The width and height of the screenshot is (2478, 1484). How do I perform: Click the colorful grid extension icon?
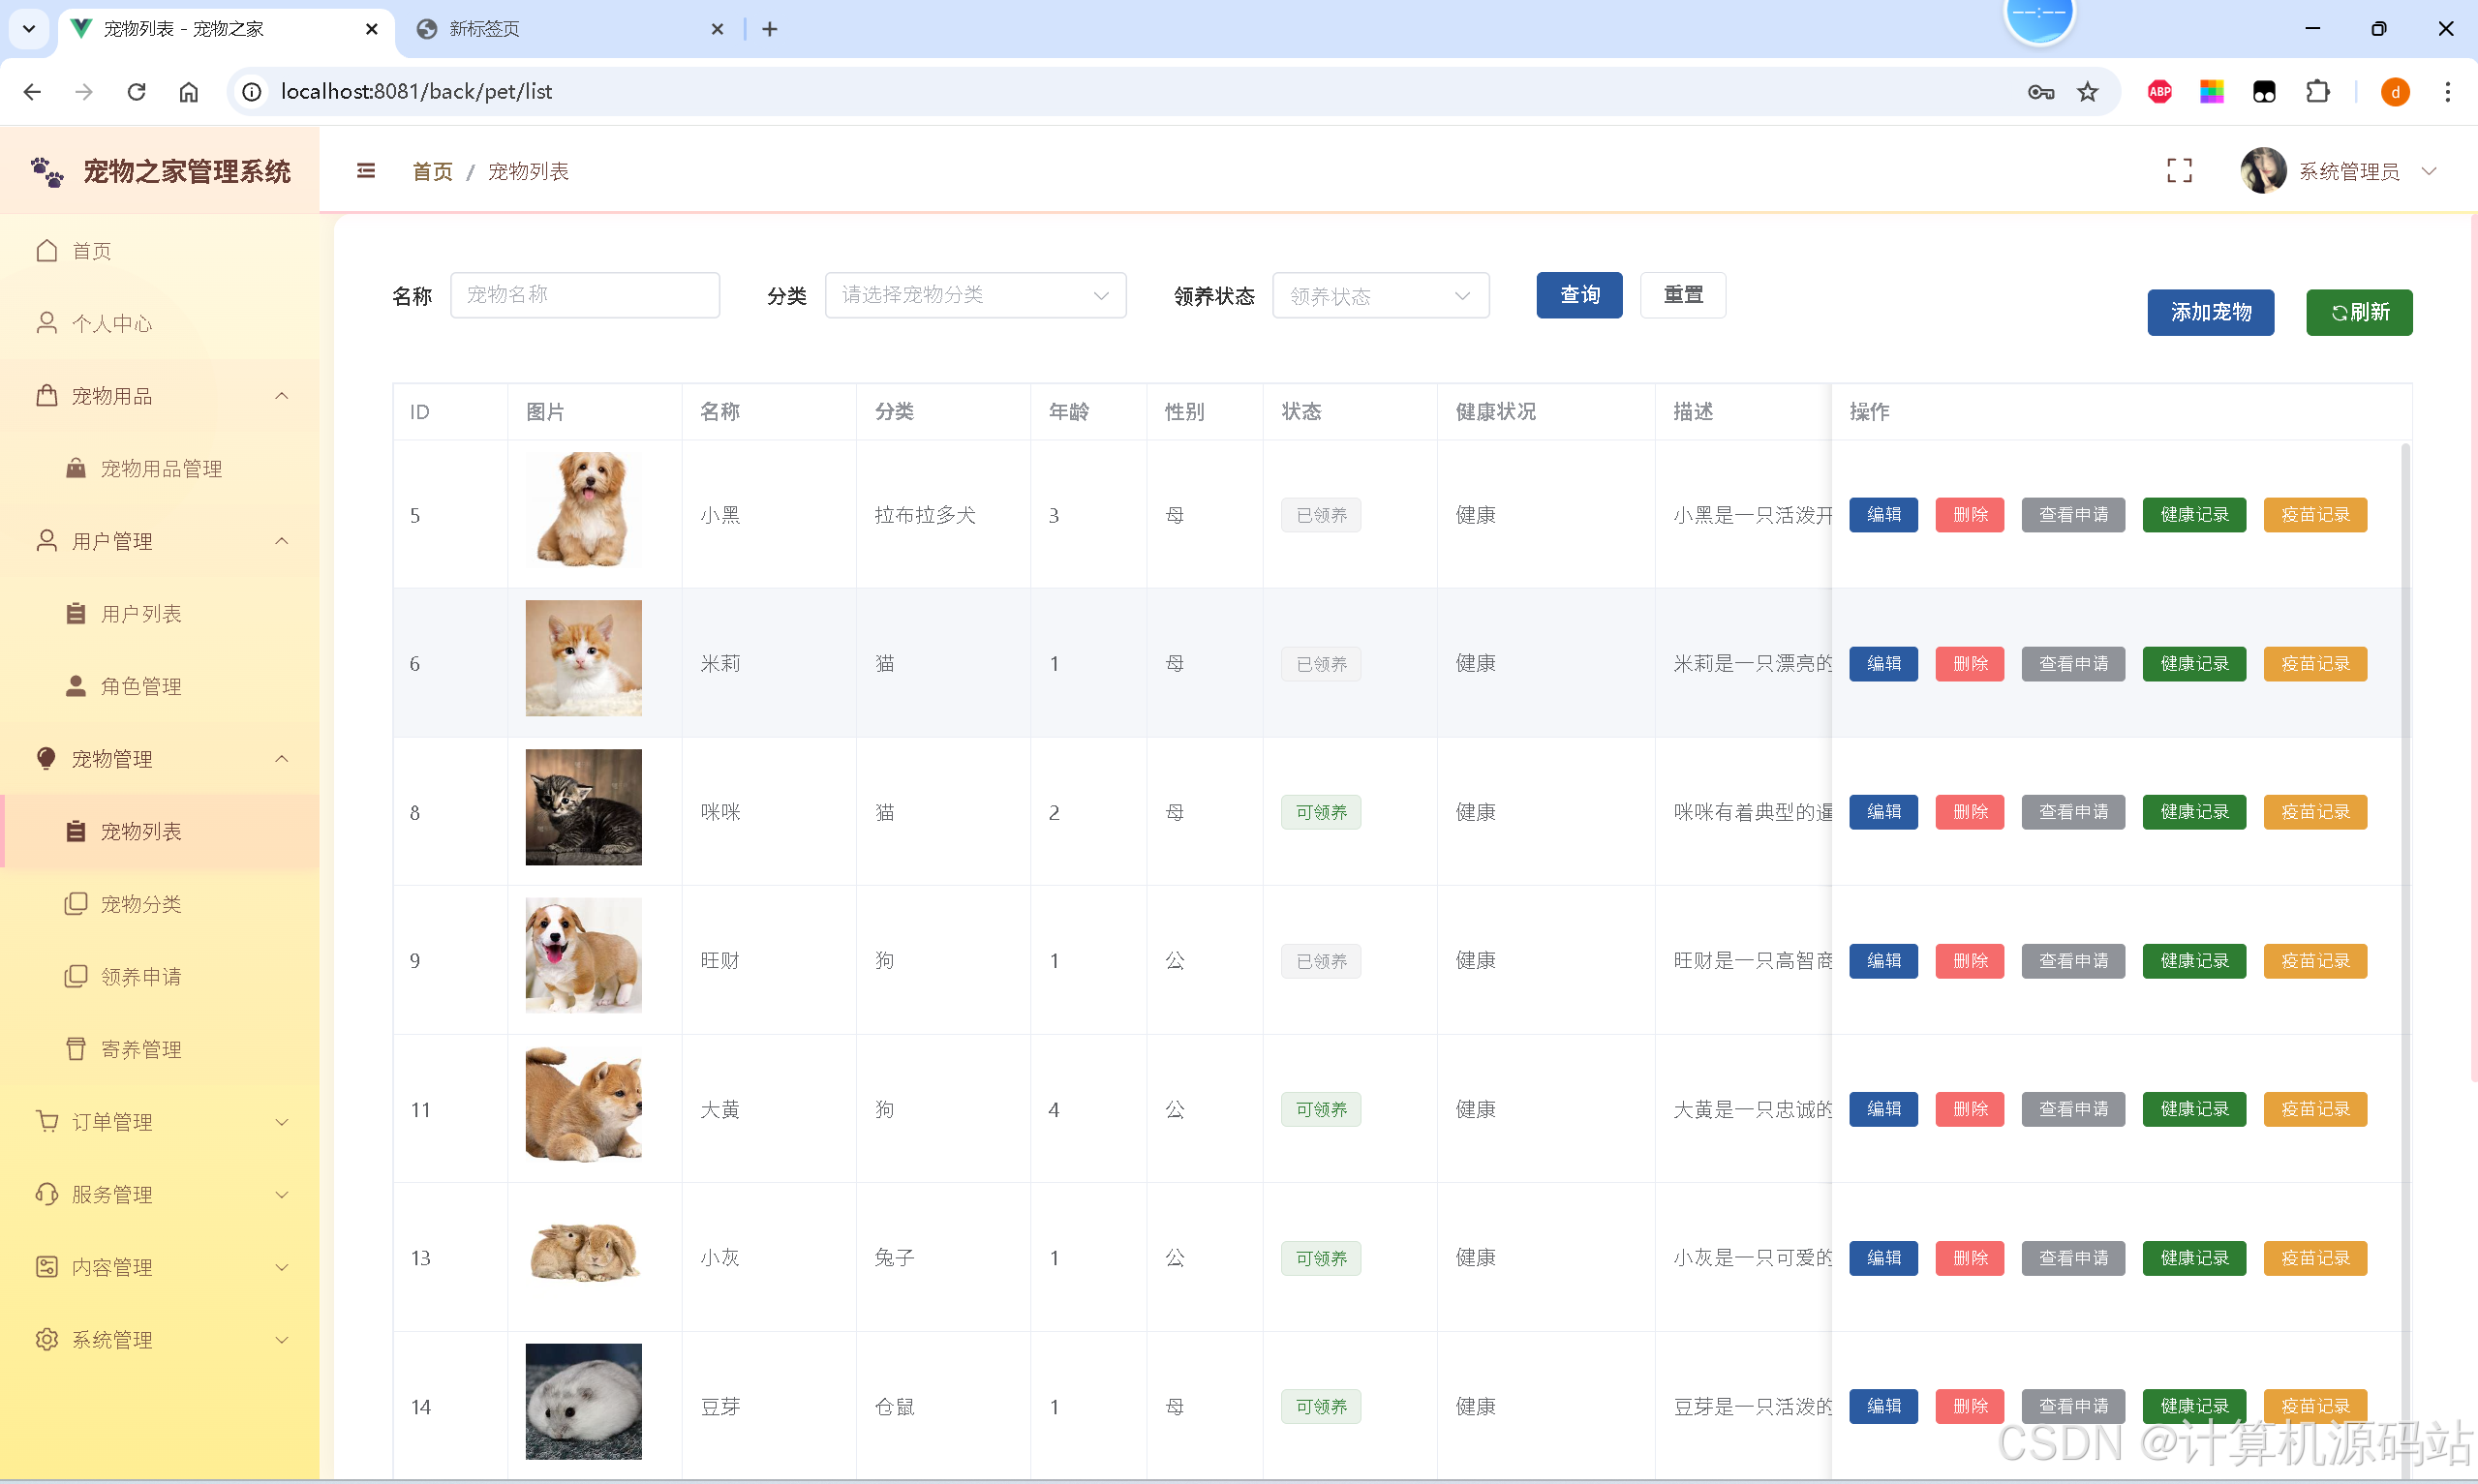tap(2211, 92)
